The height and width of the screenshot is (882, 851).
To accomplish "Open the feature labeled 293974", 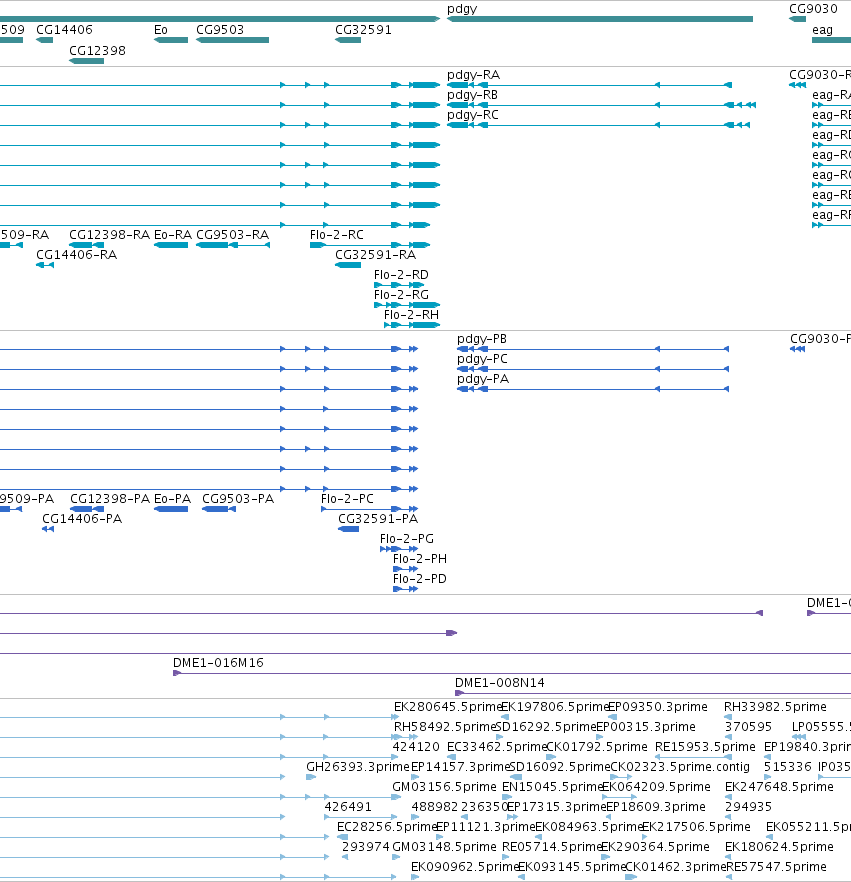I will click(366, 847).
